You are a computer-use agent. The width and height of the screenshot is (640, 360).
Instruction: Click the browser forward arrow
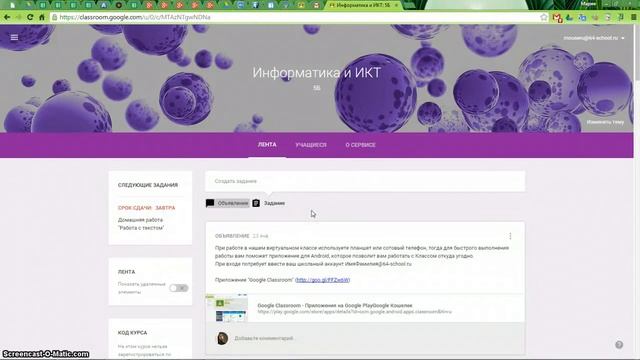click(x=18, y=17)
